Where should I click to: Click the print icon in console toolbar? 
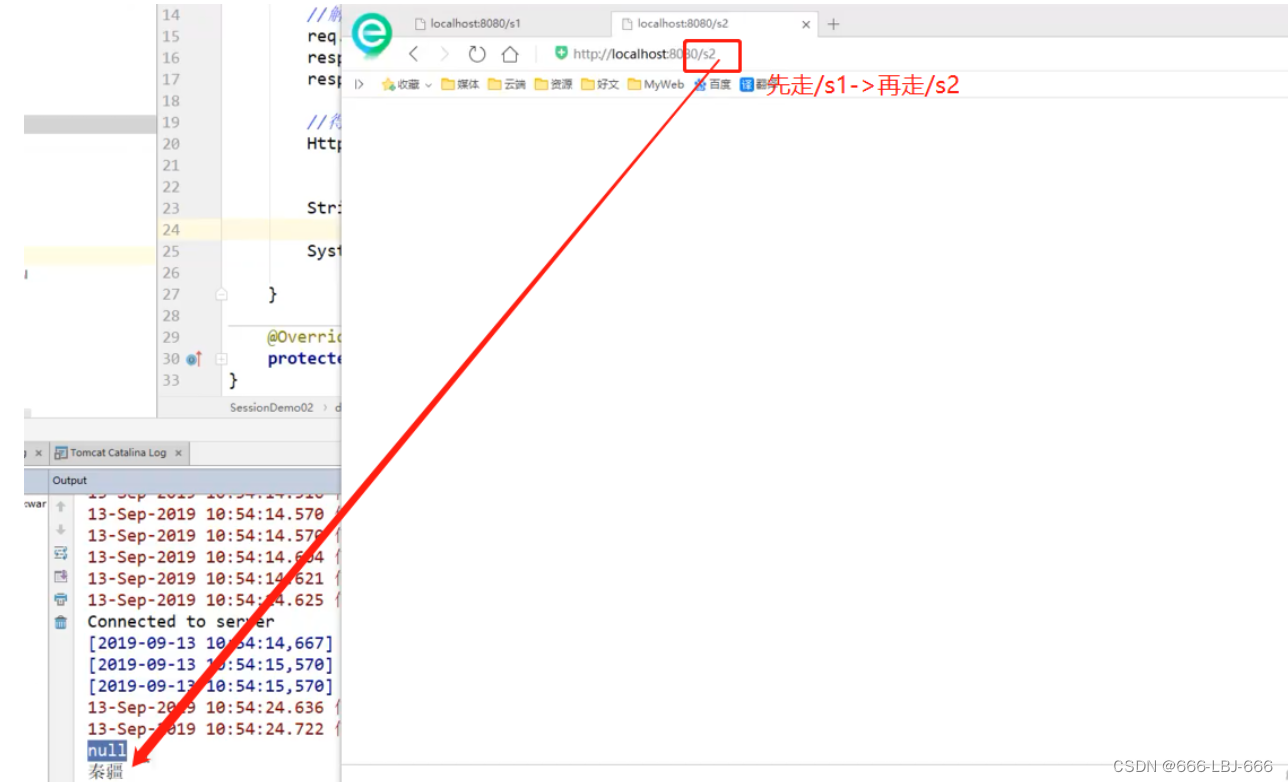[61, 599]
